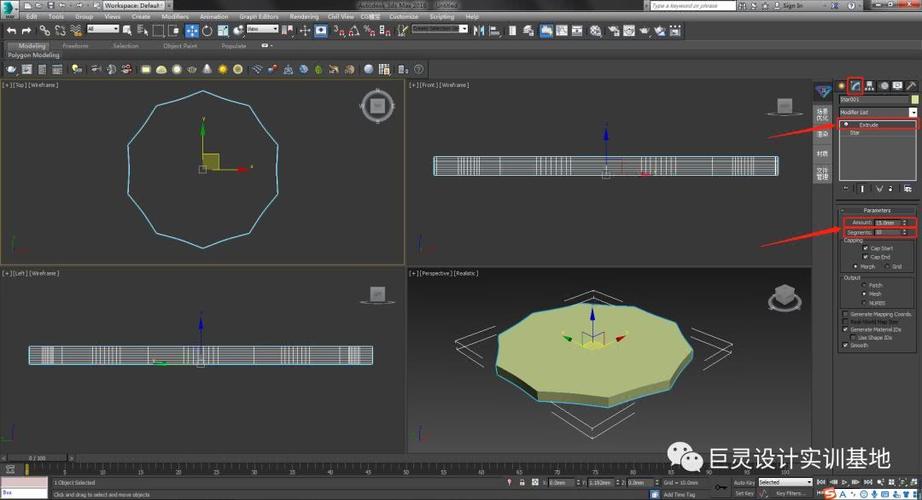Screen dimensions: 922x500
Task: Open the Create command panel tab
Action: click(x=842, y=85)
